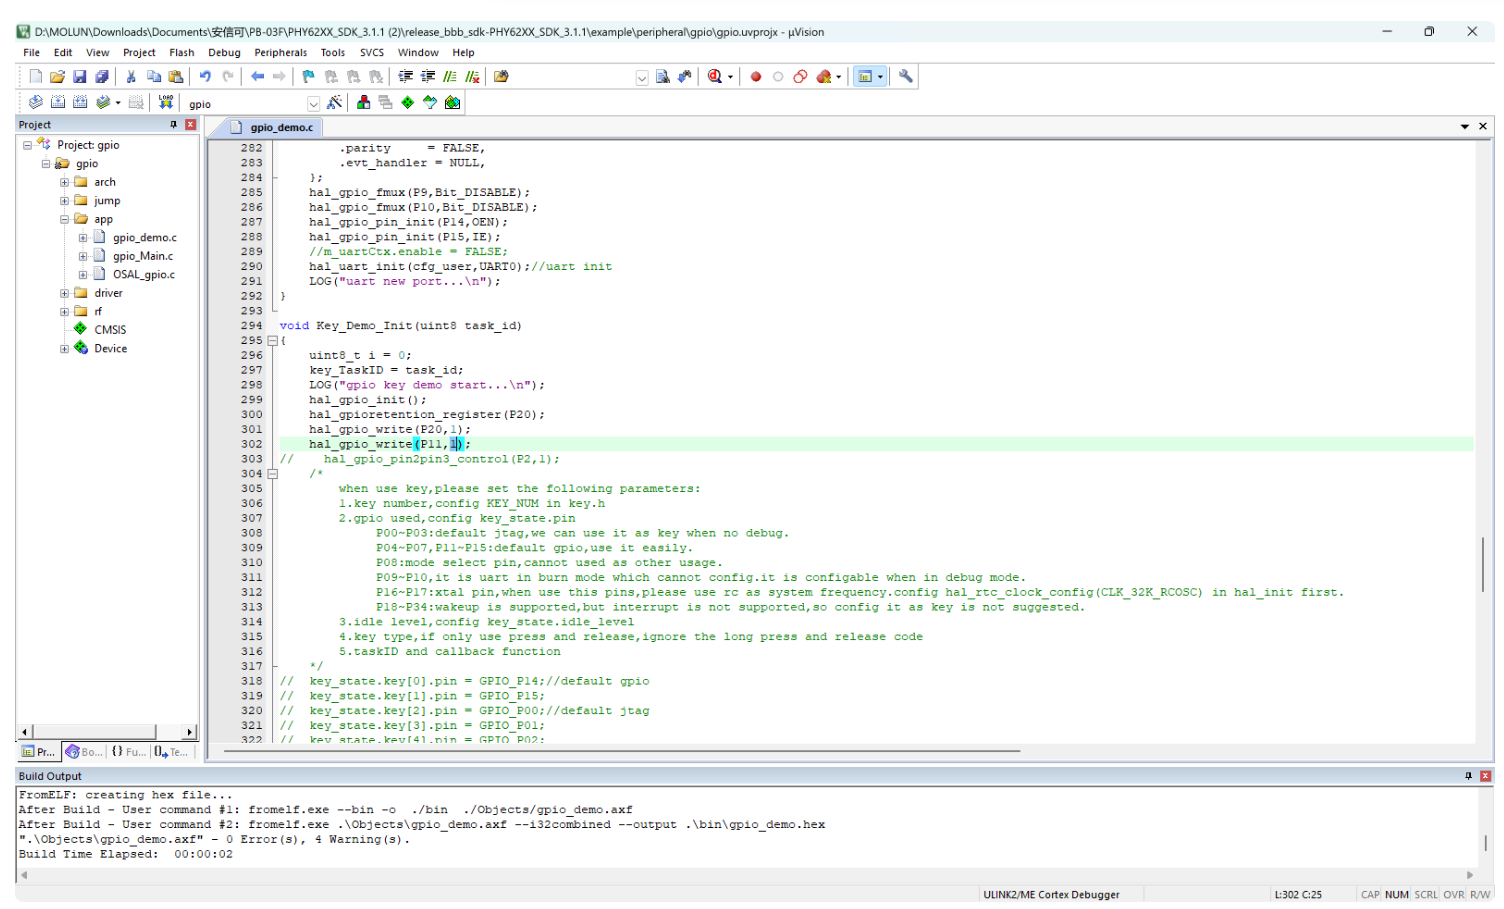
Task: Collapse code fold at line 295
Action: (272, 341)
